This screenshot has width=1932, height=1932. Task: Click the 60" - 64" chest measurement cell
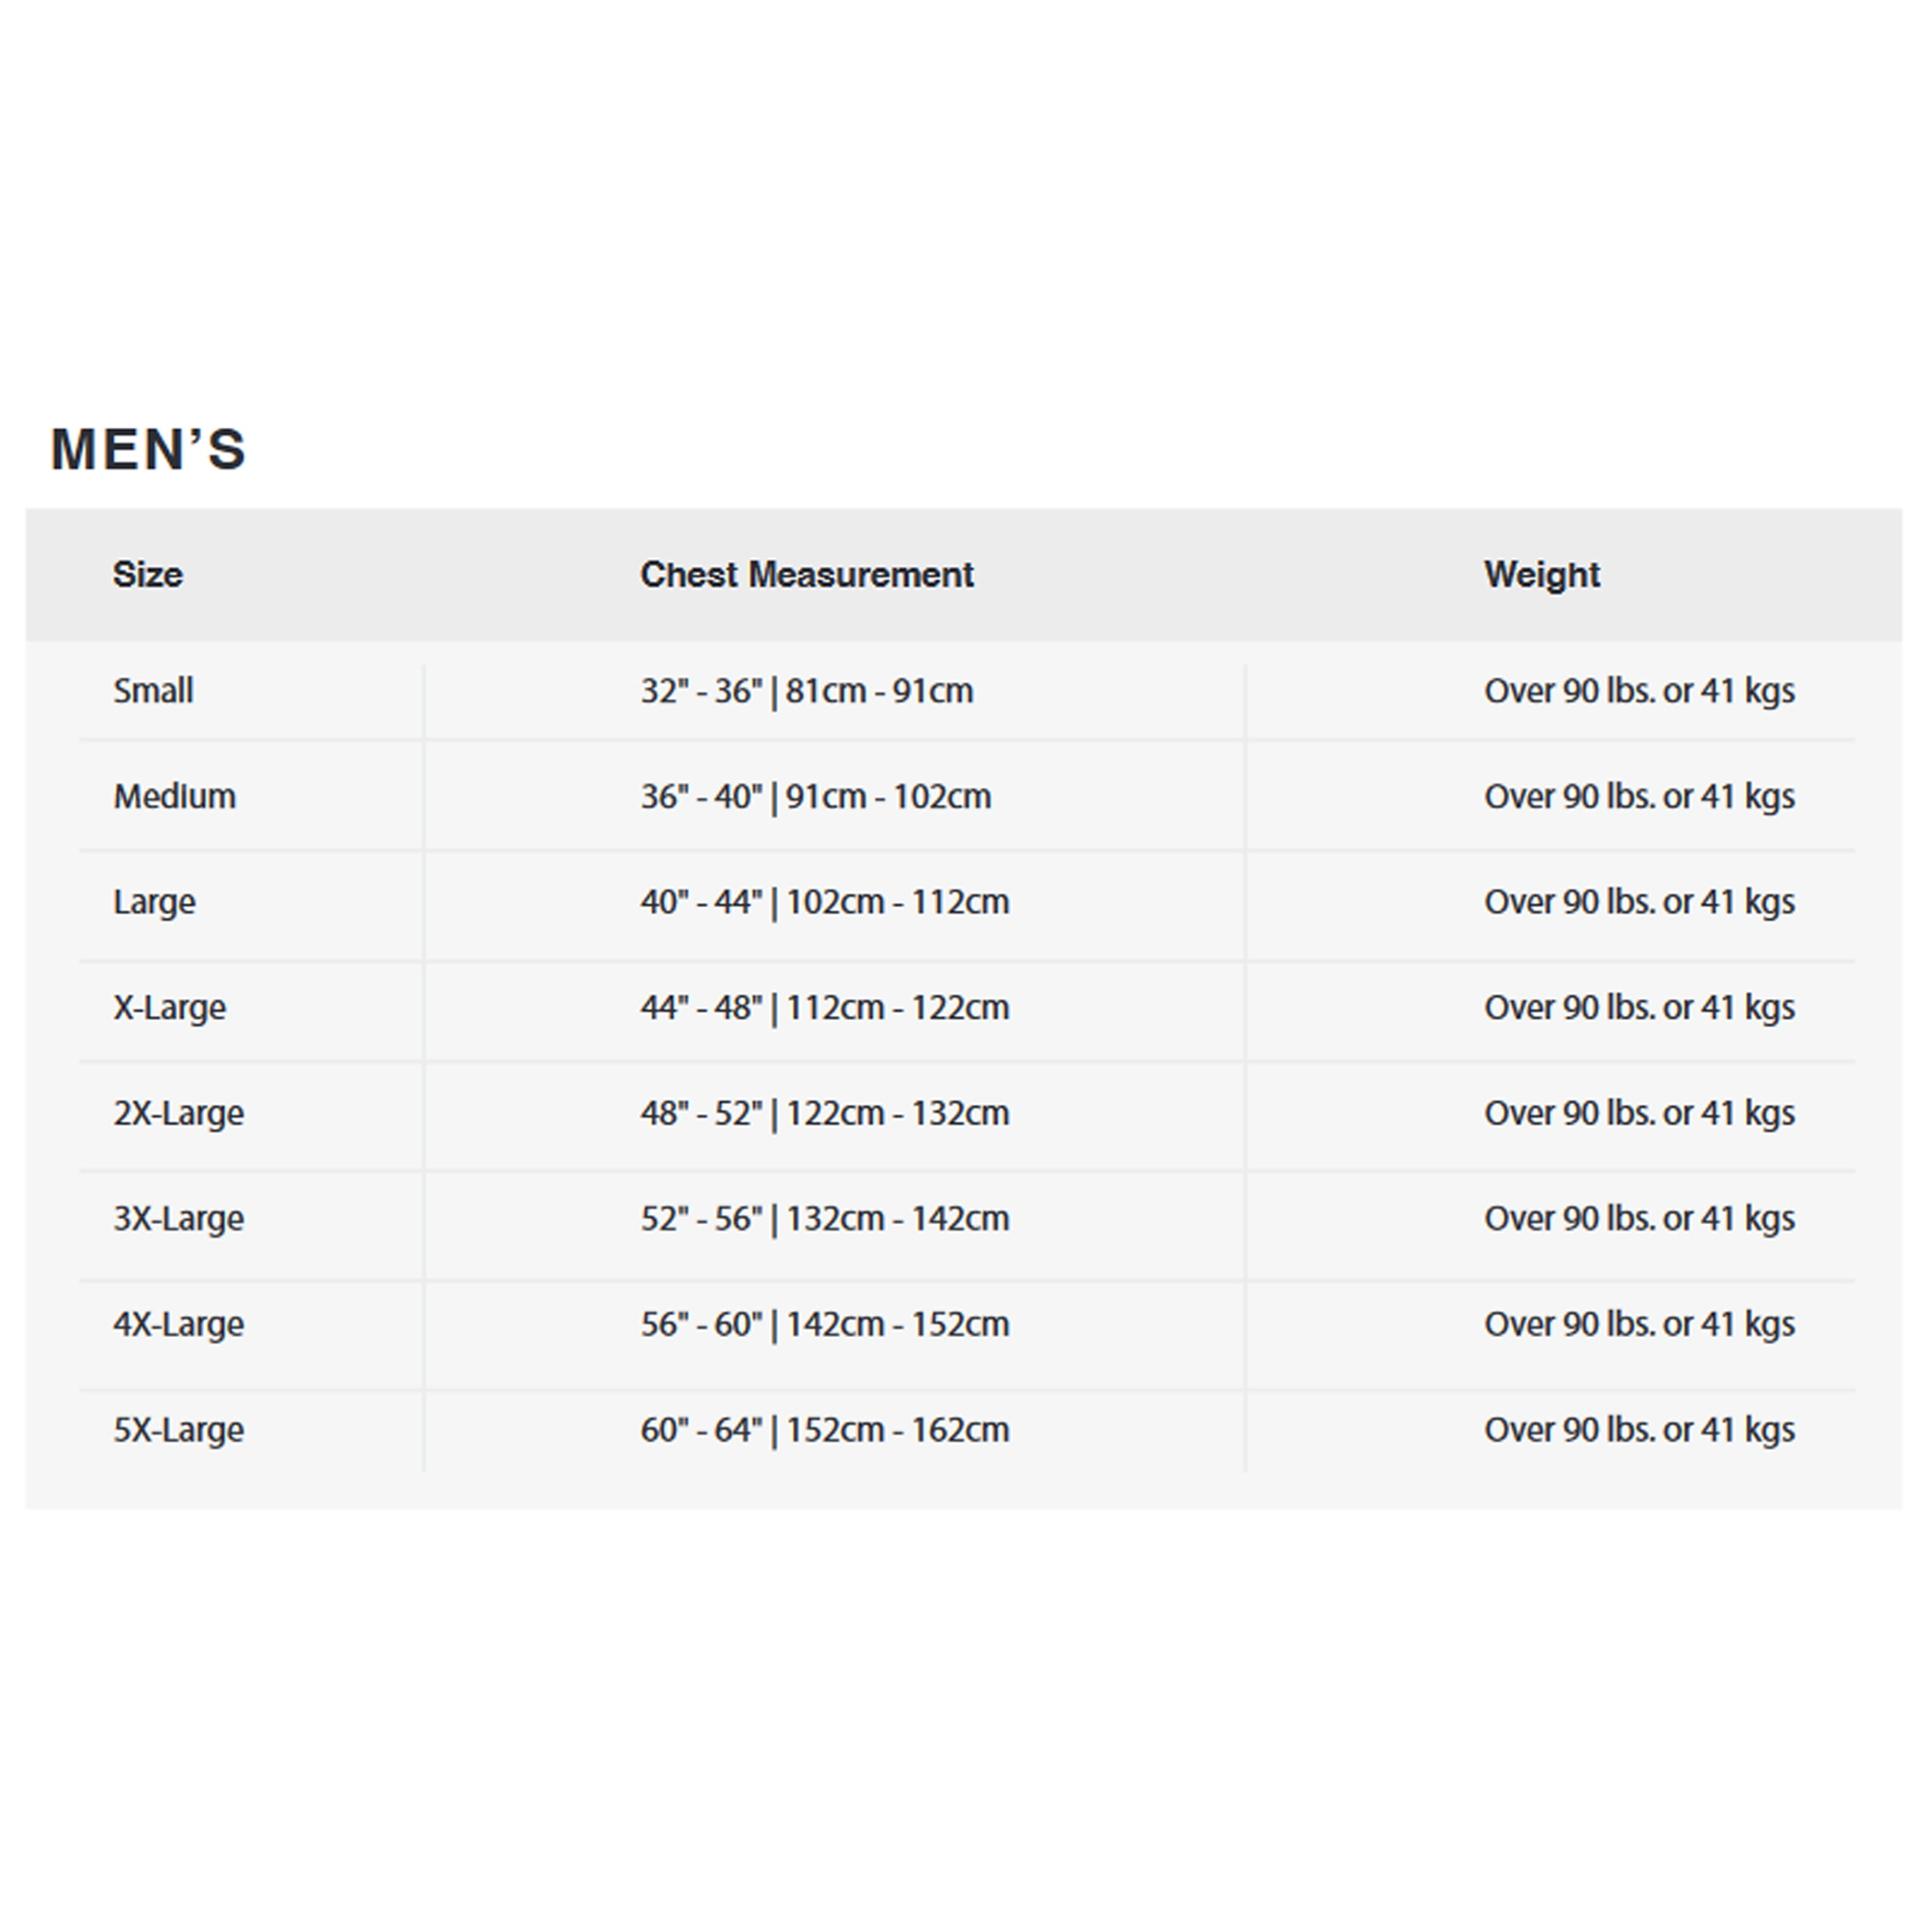(824, 1430)
